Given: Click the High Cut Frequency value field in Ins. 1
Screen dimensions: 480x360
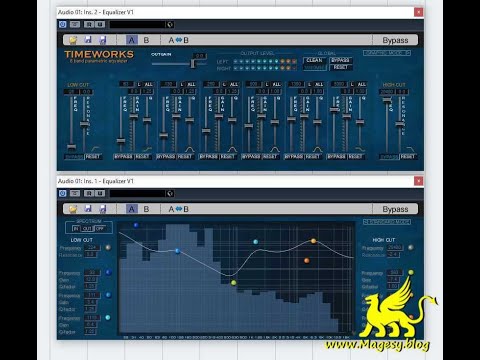Looking at the screenshot, I should click(x=395, y=248).
